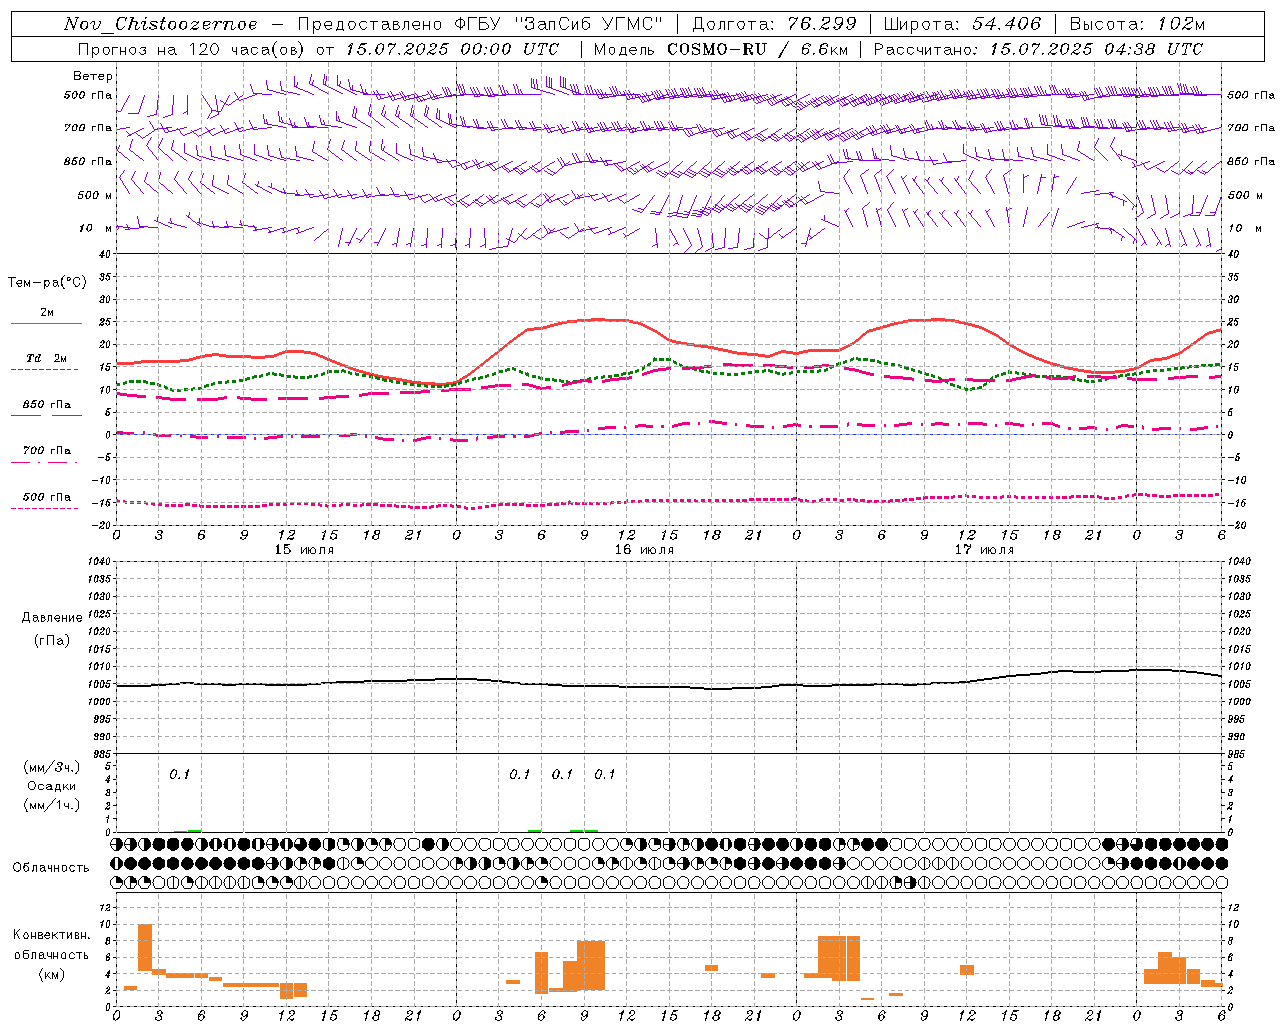Click the (мм/3ч.) precipitation unit label

[52, 768]
